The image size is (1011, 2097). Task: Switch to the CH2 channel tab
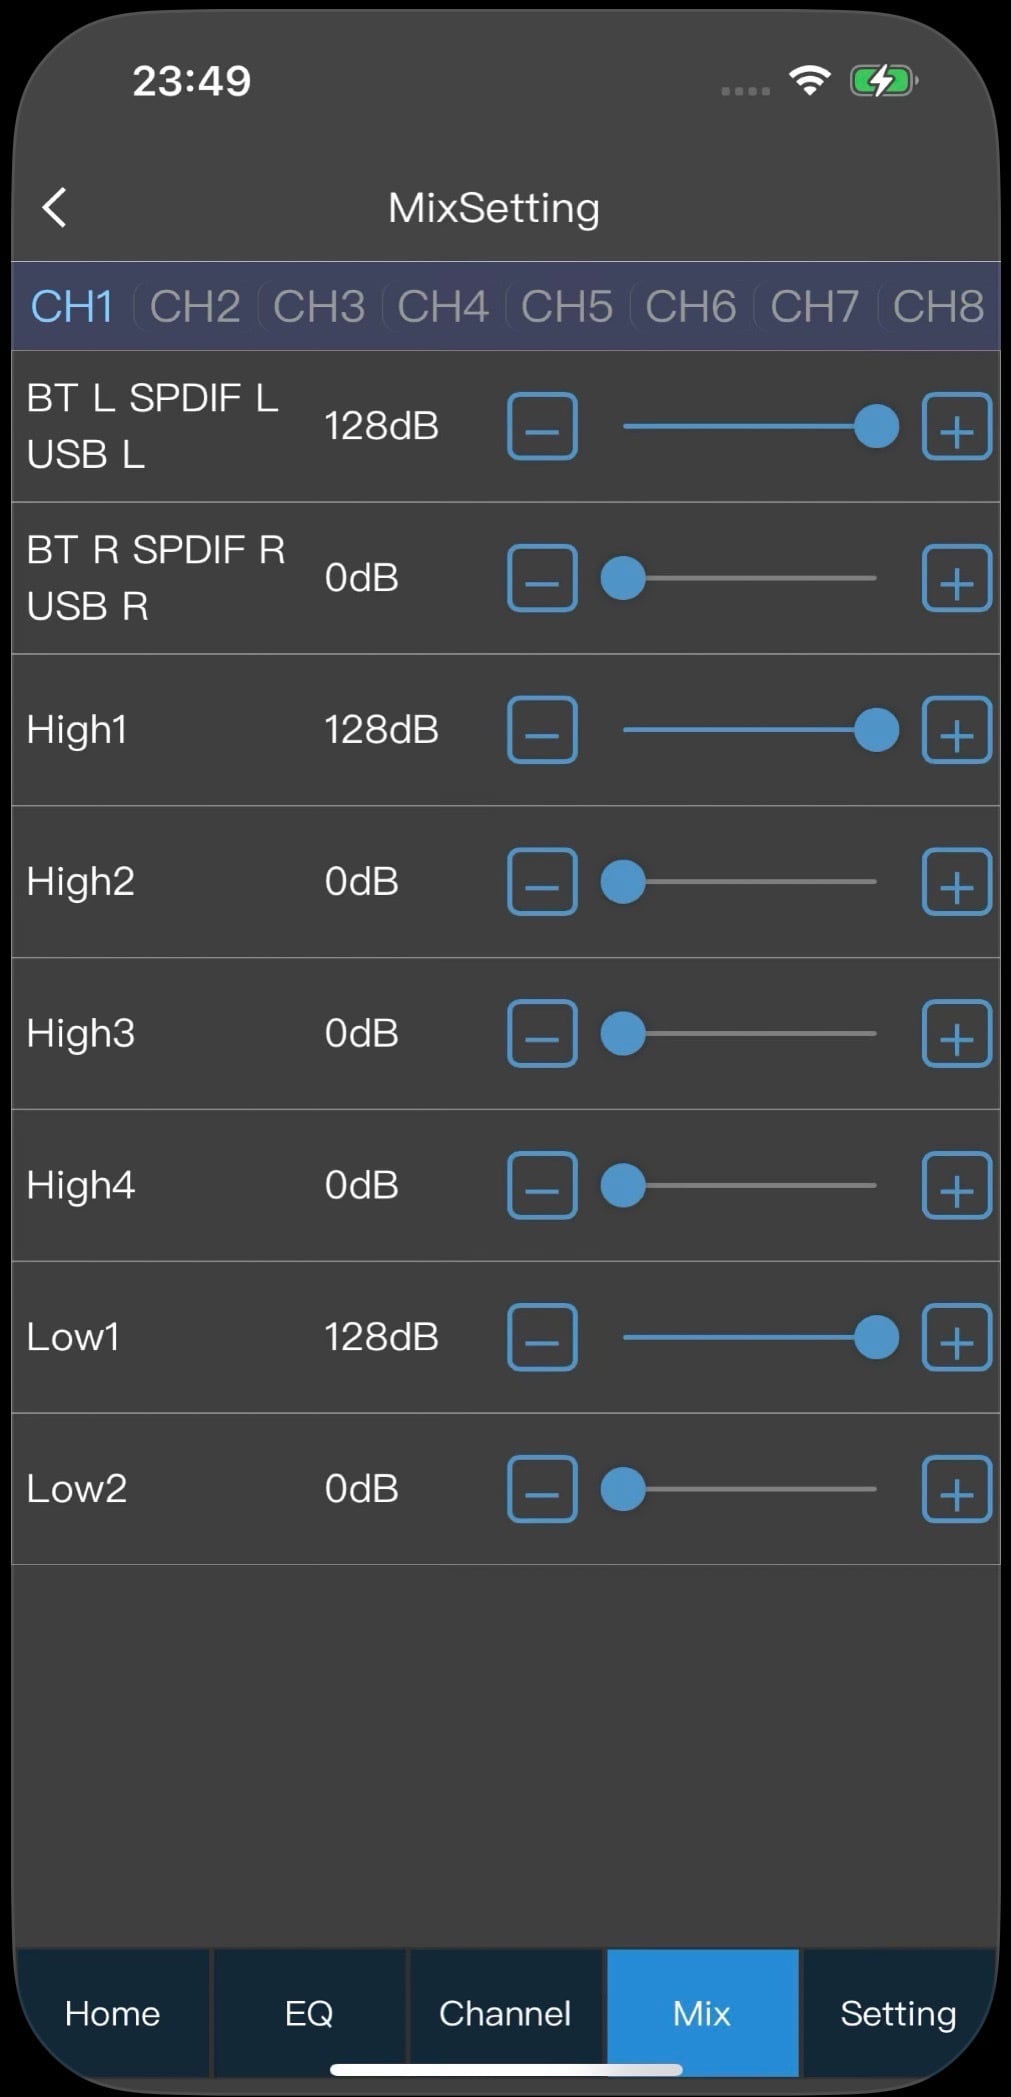tap(195, 307)
